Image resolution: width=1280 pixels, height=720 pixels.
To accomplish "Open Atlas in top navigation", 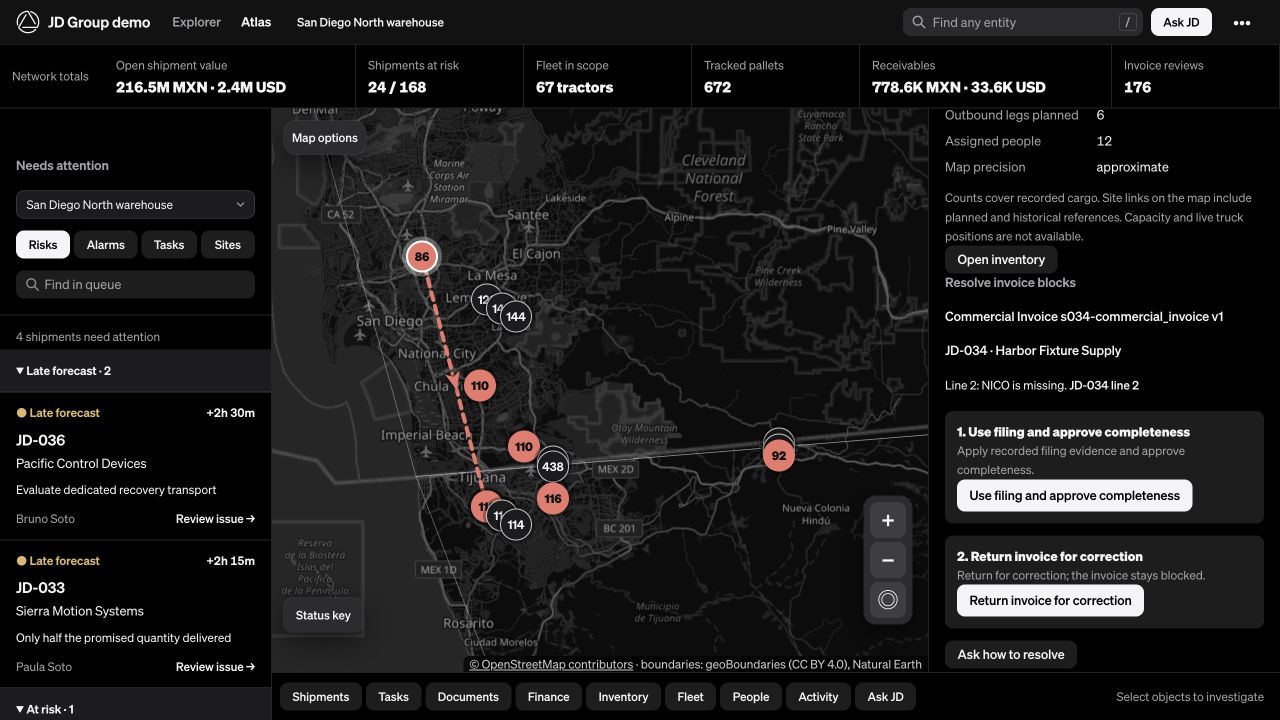I will tap(256, 22).
